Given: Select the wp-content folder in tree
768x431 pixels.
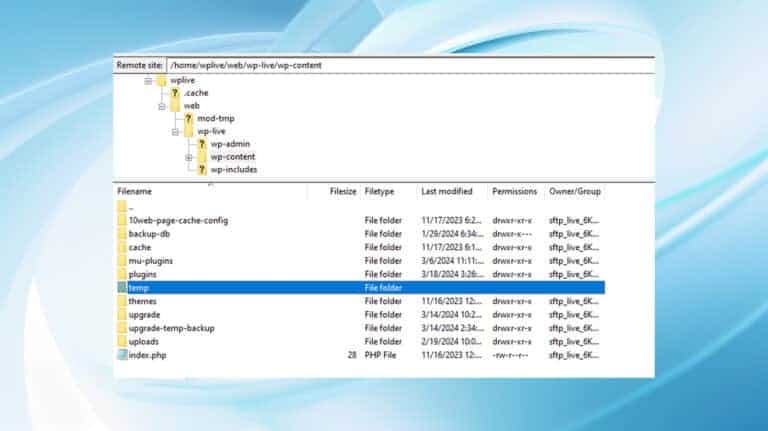Looking at the screenshot, I should point(233,157).
